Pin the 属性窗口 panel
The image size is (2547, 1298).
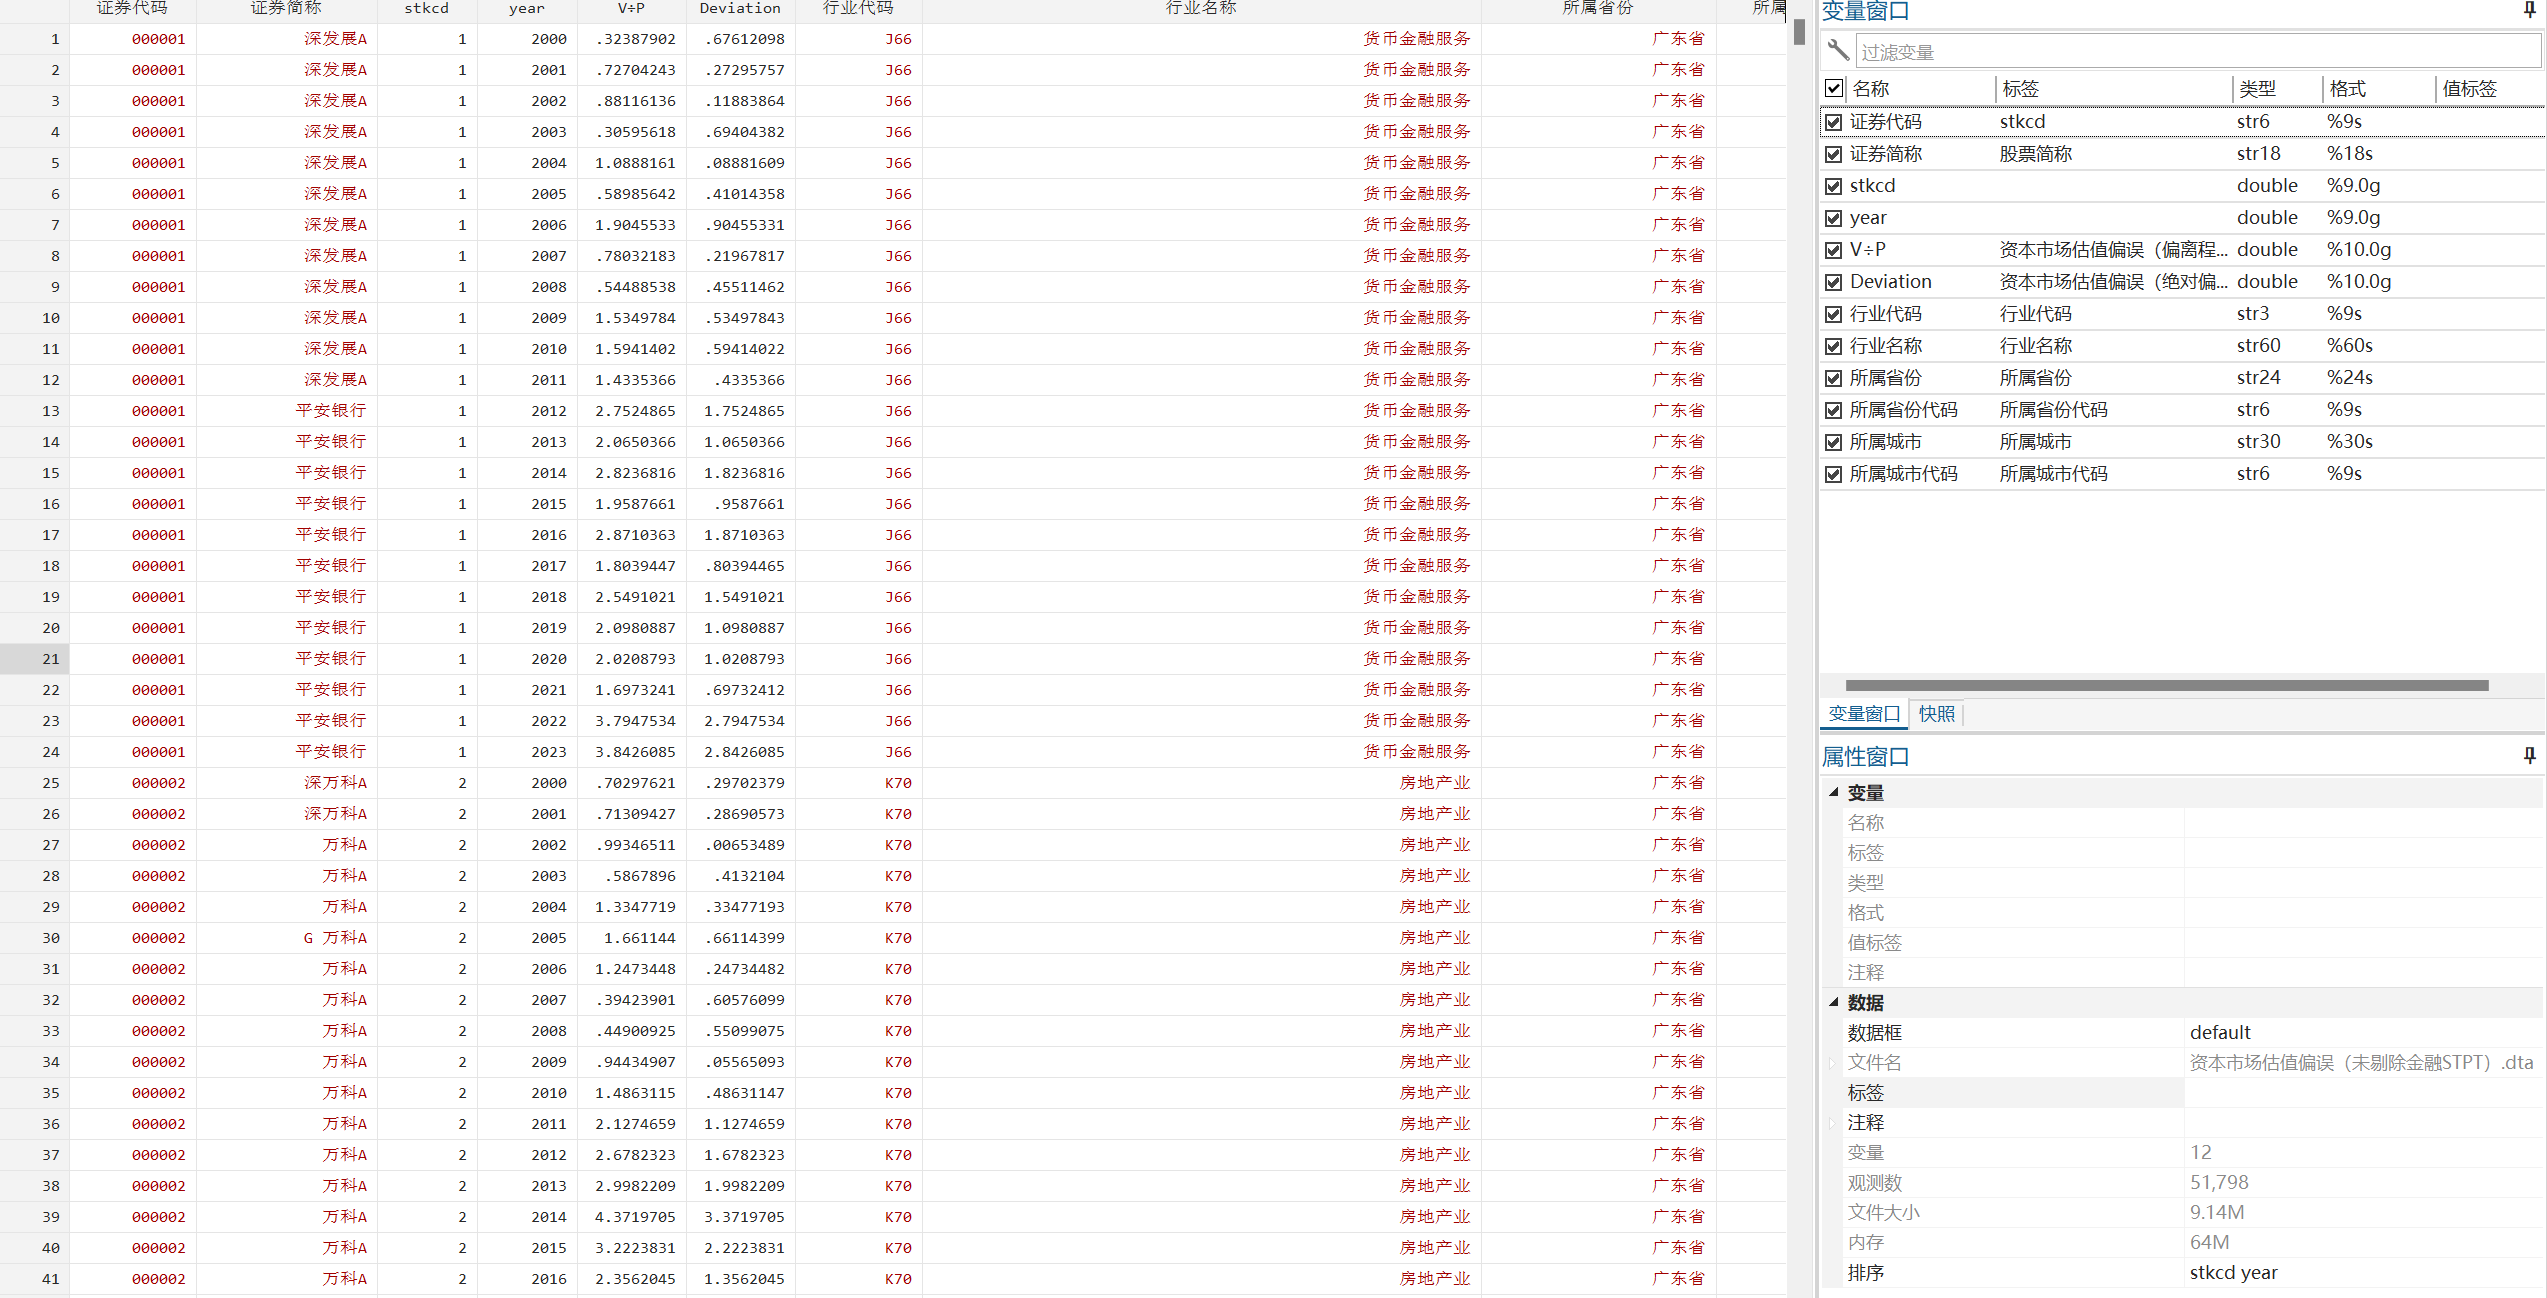[2529, 756]
